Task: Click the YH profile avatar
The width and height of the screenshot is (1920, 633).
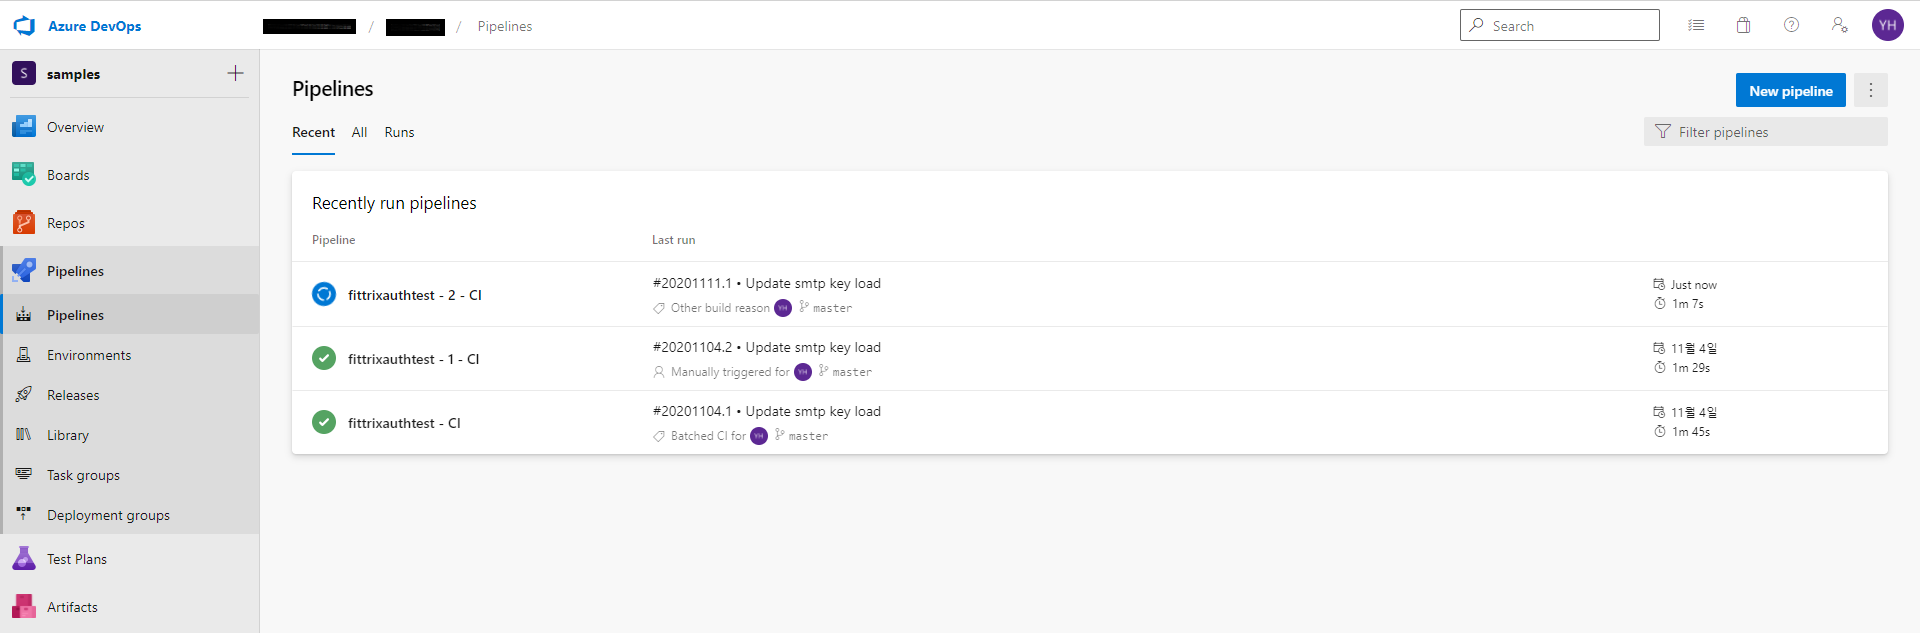Action: tap(1887, 25)
